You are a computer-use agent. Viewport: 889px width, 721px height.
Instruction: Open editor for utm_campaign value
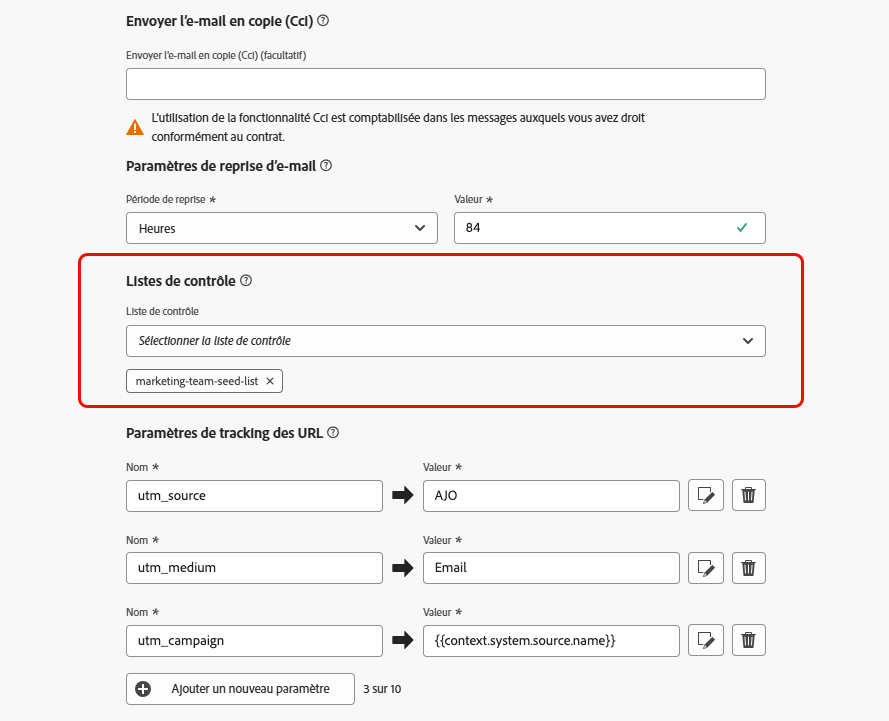tap(706, 640)
